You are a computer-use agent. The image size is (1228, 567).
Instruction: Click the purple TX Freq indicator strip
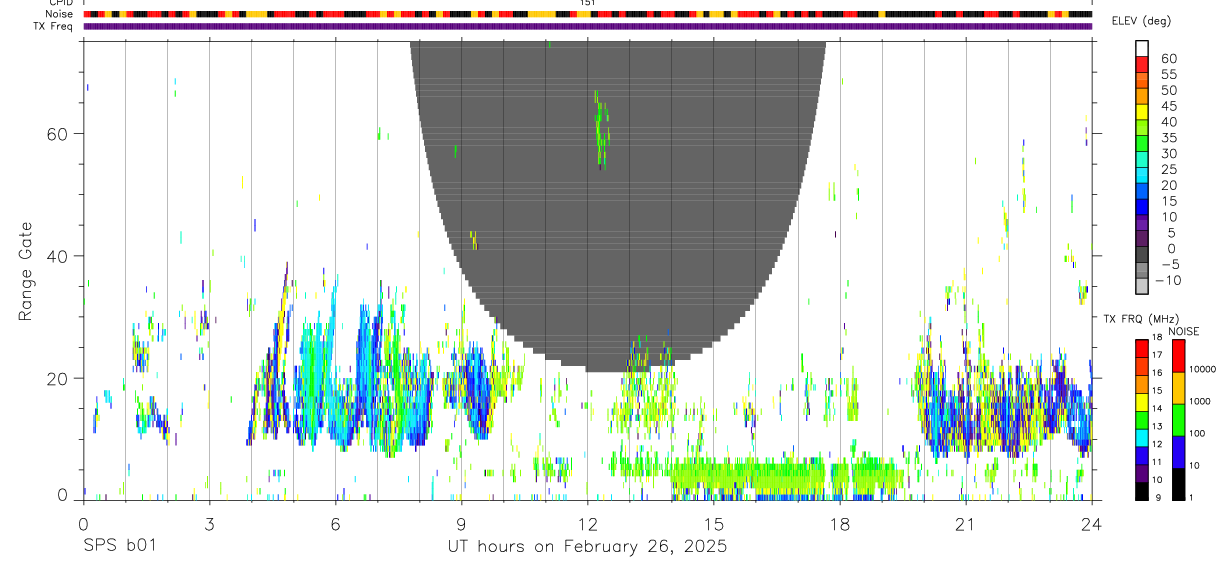588,26
